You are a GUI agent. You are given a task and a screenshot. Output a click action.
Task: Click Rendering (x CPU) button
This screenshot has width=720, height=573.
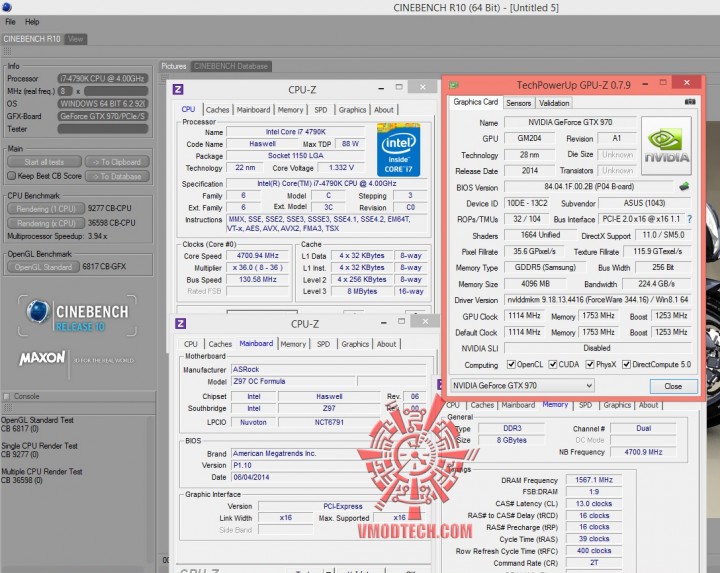pos(46,223)
